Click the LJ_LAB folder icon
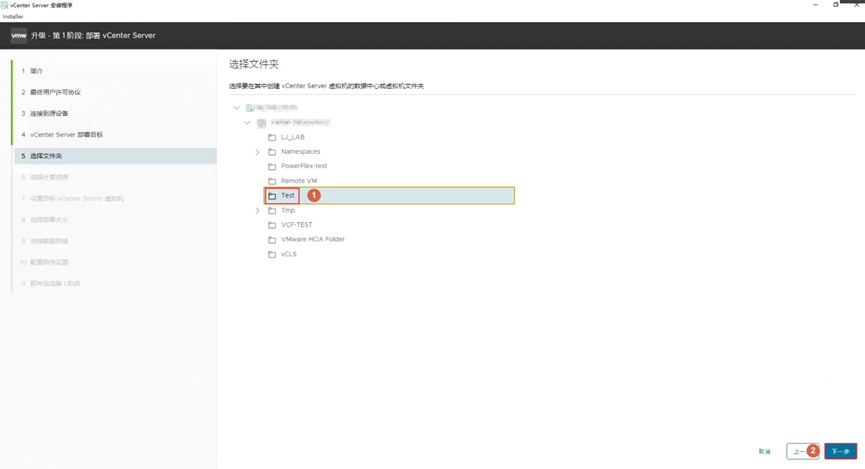 click(x=272, y=137)
